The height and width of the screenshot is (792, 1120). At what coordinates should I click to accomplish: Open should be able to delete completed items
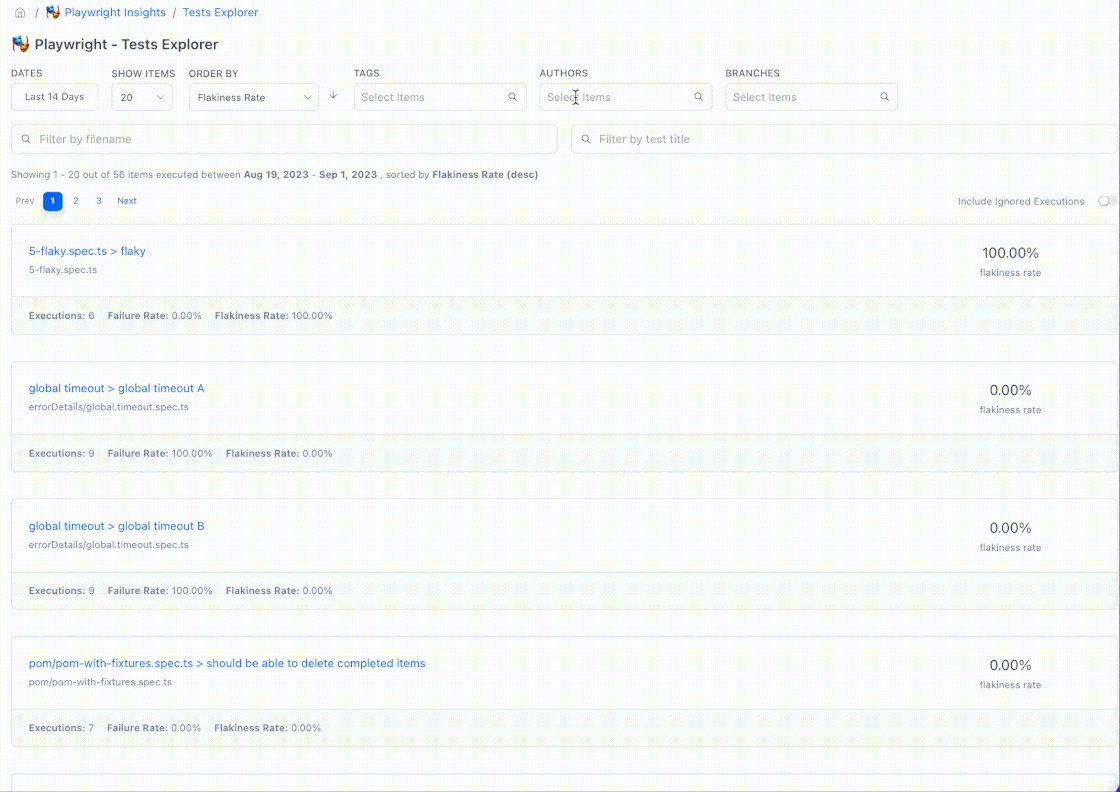227,663
